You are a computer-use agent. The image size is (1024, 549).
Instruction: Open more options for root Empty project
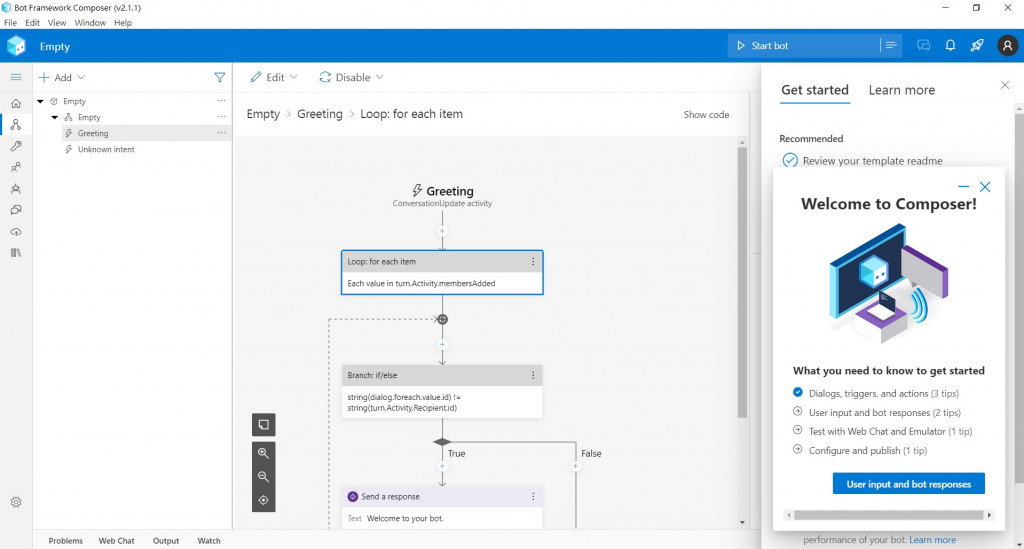coord(221,101)
